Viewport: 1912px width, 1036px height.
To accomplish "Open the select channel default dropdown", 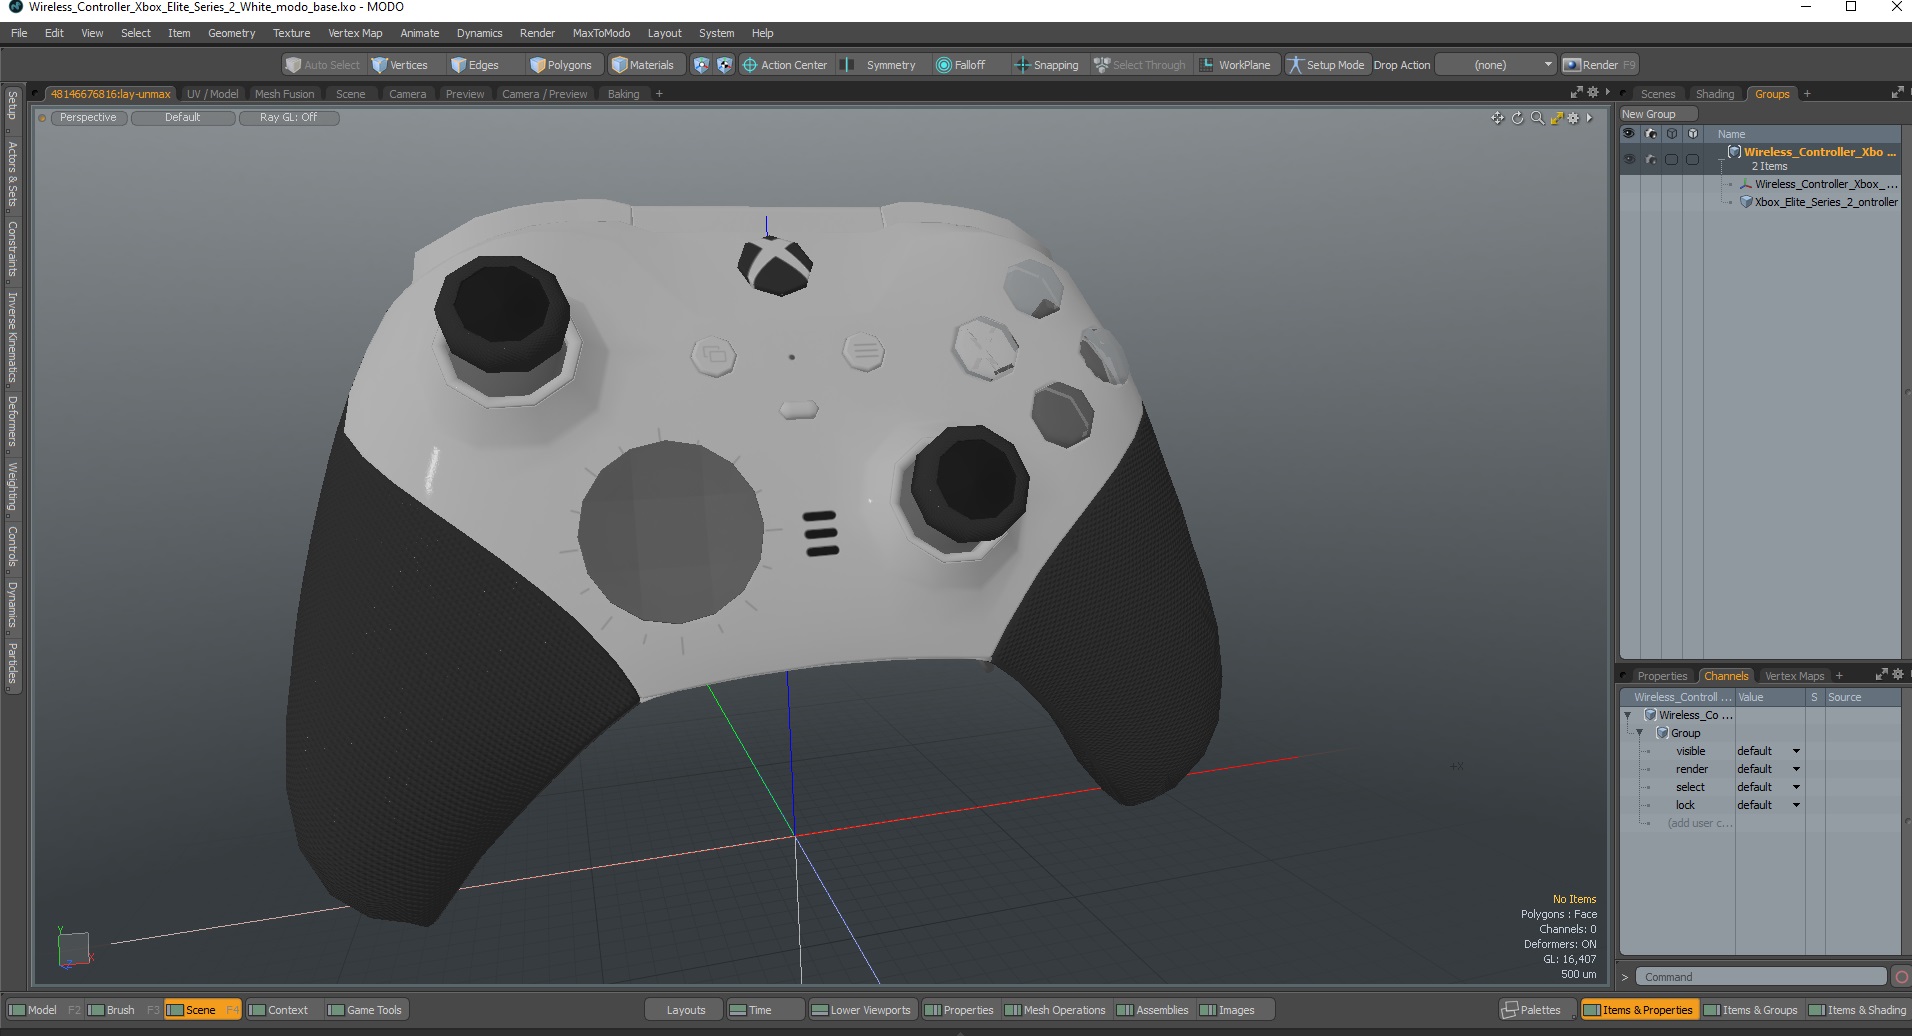I will (1768, 787).
